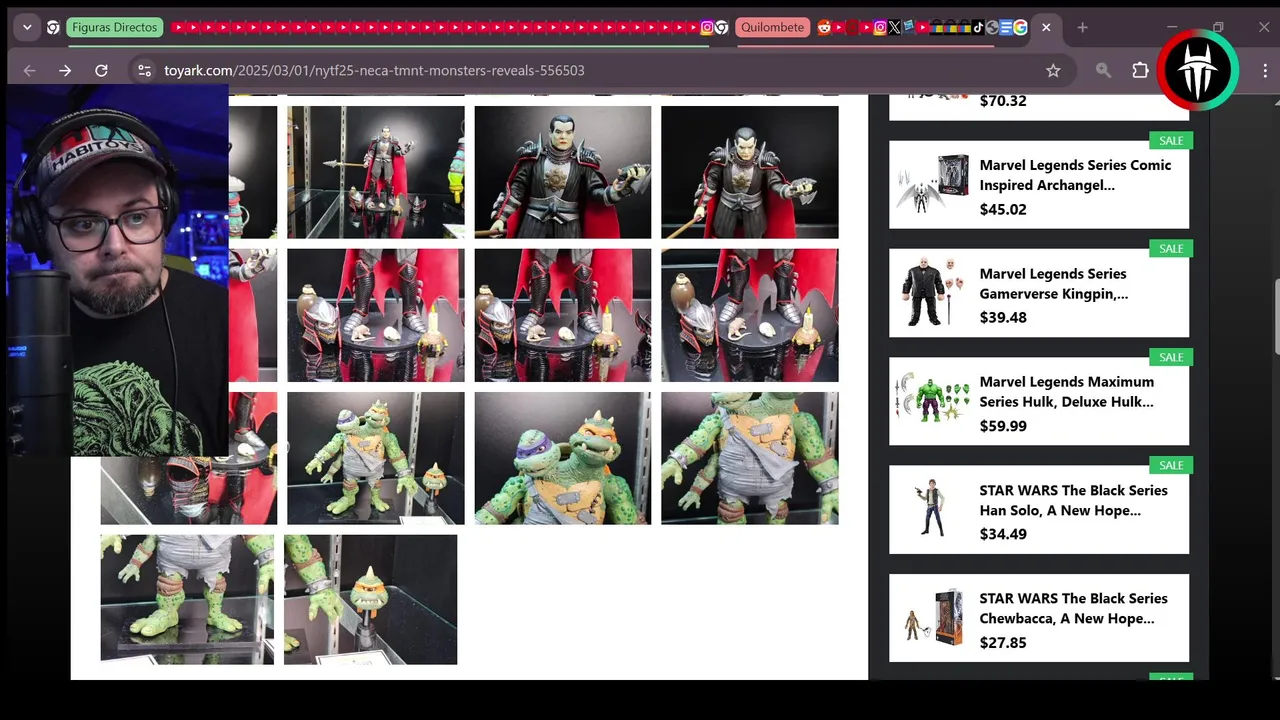Open the Chrome three-dot menu
This screenshot has width=1280, height=720.
coord(1265,70)
